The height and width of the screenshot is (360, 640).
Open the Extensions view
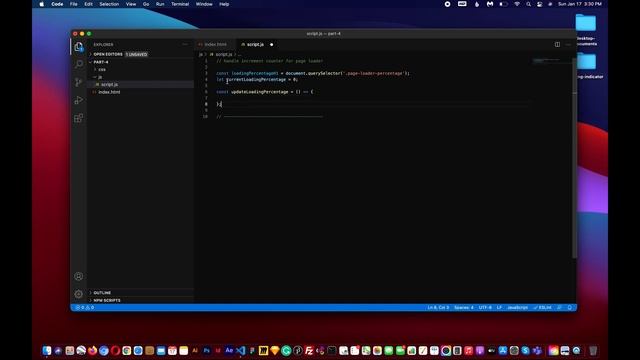pyautogui.click(x=79, y=118)
